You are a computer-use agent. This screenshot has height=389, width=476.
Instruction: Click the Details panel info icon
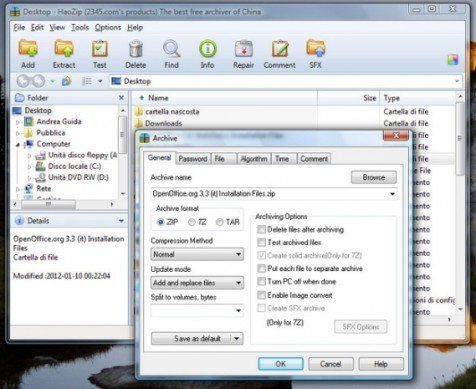pyautogui.click(x=19, y=221)
